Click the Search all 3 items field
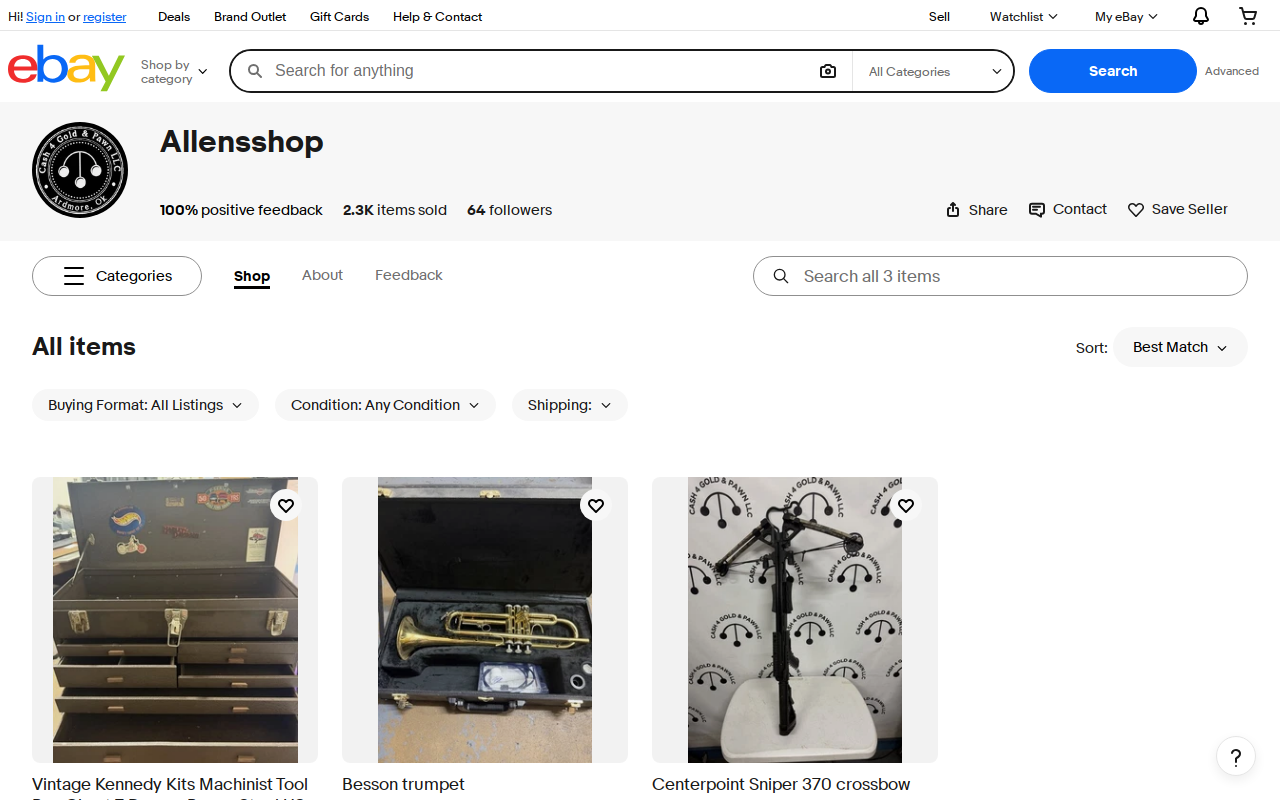 pos(1000,276)
